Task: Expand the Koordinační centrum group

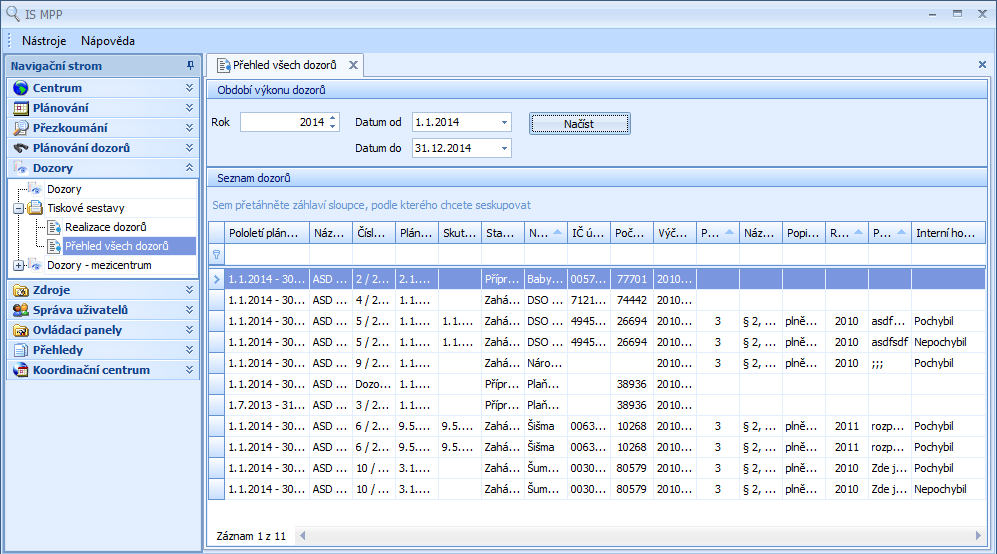Action: pyautogui.click(x=189, y=370)
